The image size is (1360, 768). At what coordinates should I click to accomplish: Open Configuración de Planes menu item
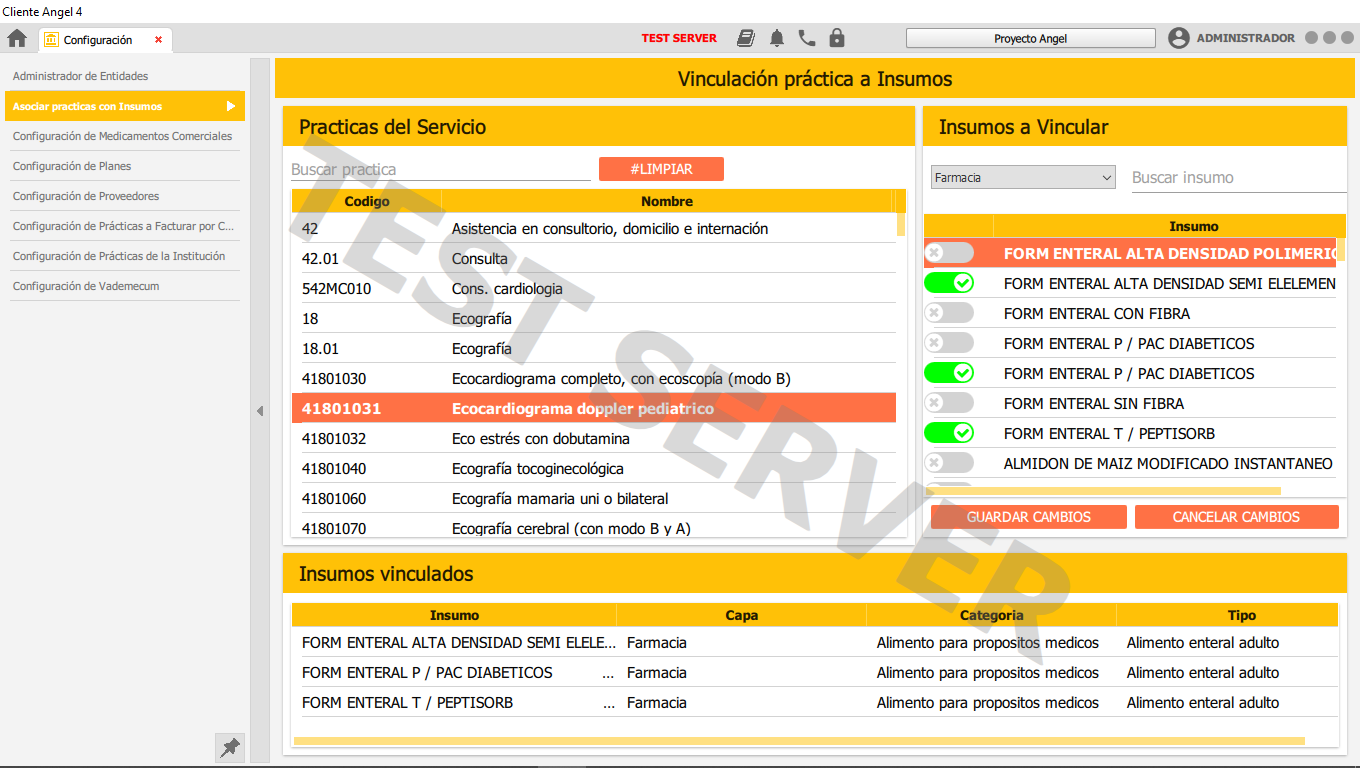click(x=72, y=166)
